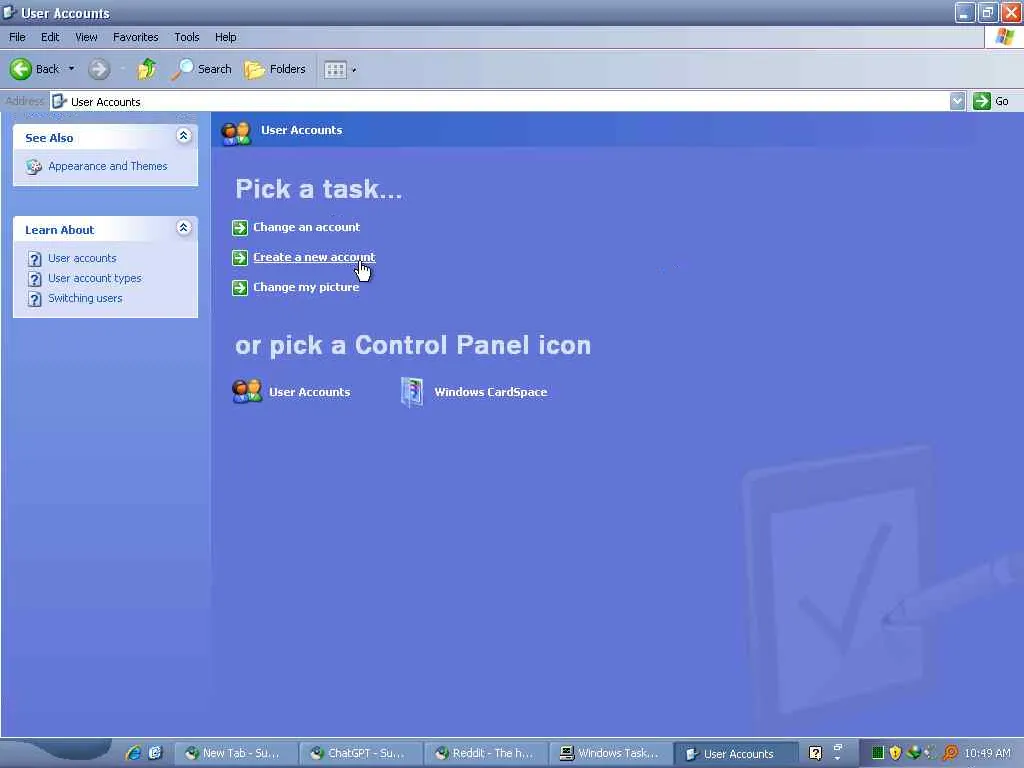Open the File menu
1024x768 pixels.
coord(17,37)
